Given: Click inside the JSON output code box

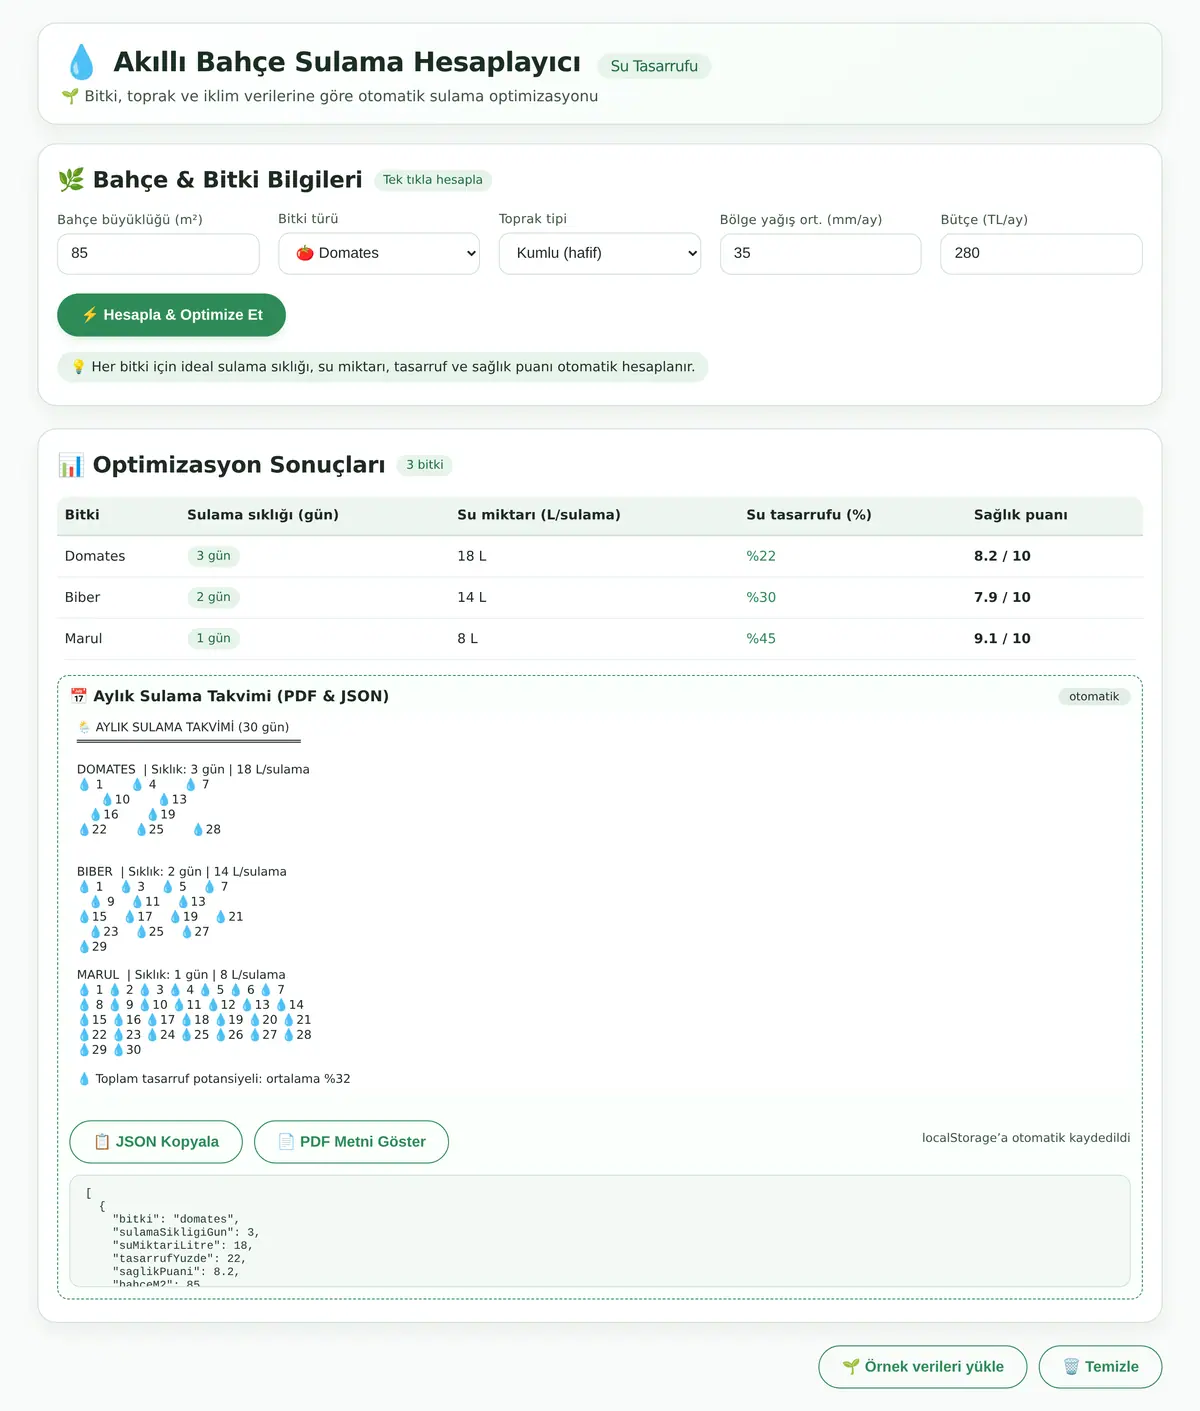Looking at the screenshot, I should click(600, 1231).
